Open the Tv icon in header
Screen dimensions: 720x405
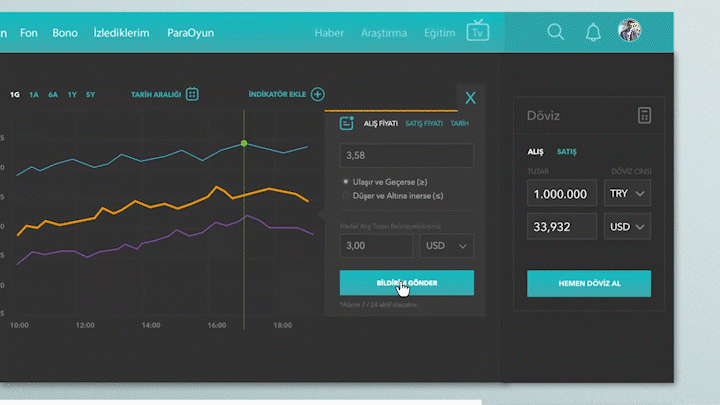478,31
